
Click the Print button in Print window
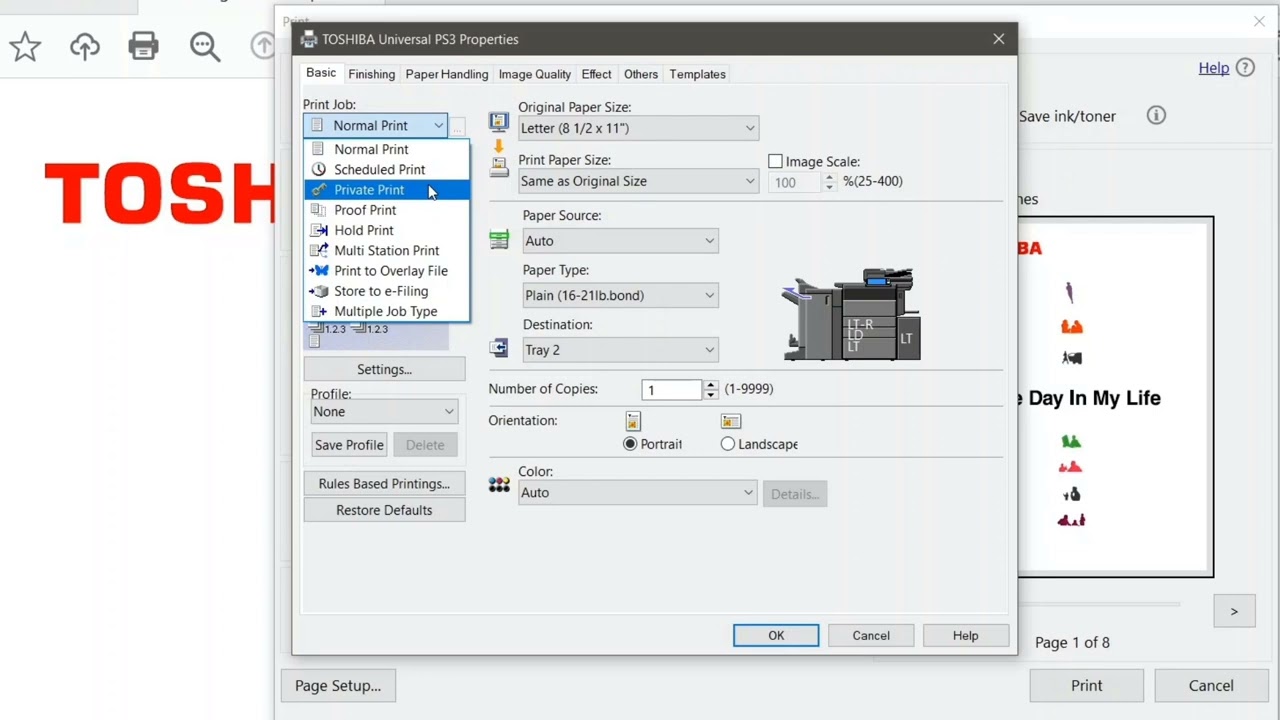[1087, 686]
